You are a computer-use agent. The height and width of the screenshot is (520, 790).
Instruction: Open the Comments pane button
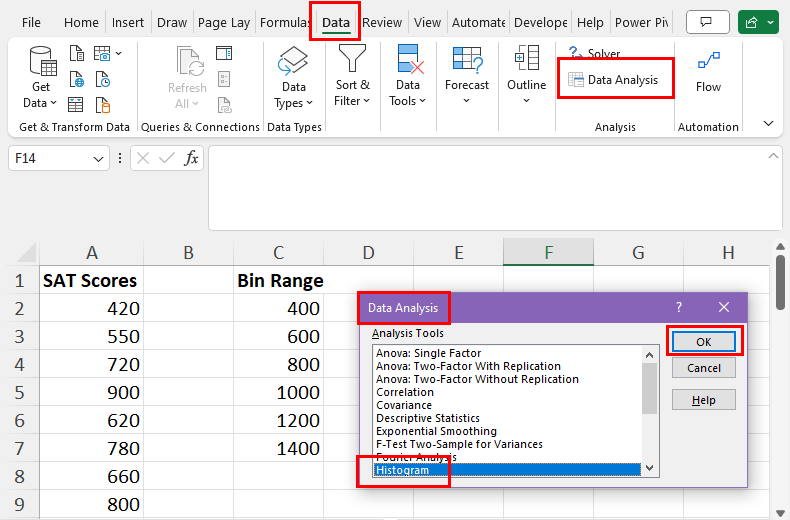(707, 22)
